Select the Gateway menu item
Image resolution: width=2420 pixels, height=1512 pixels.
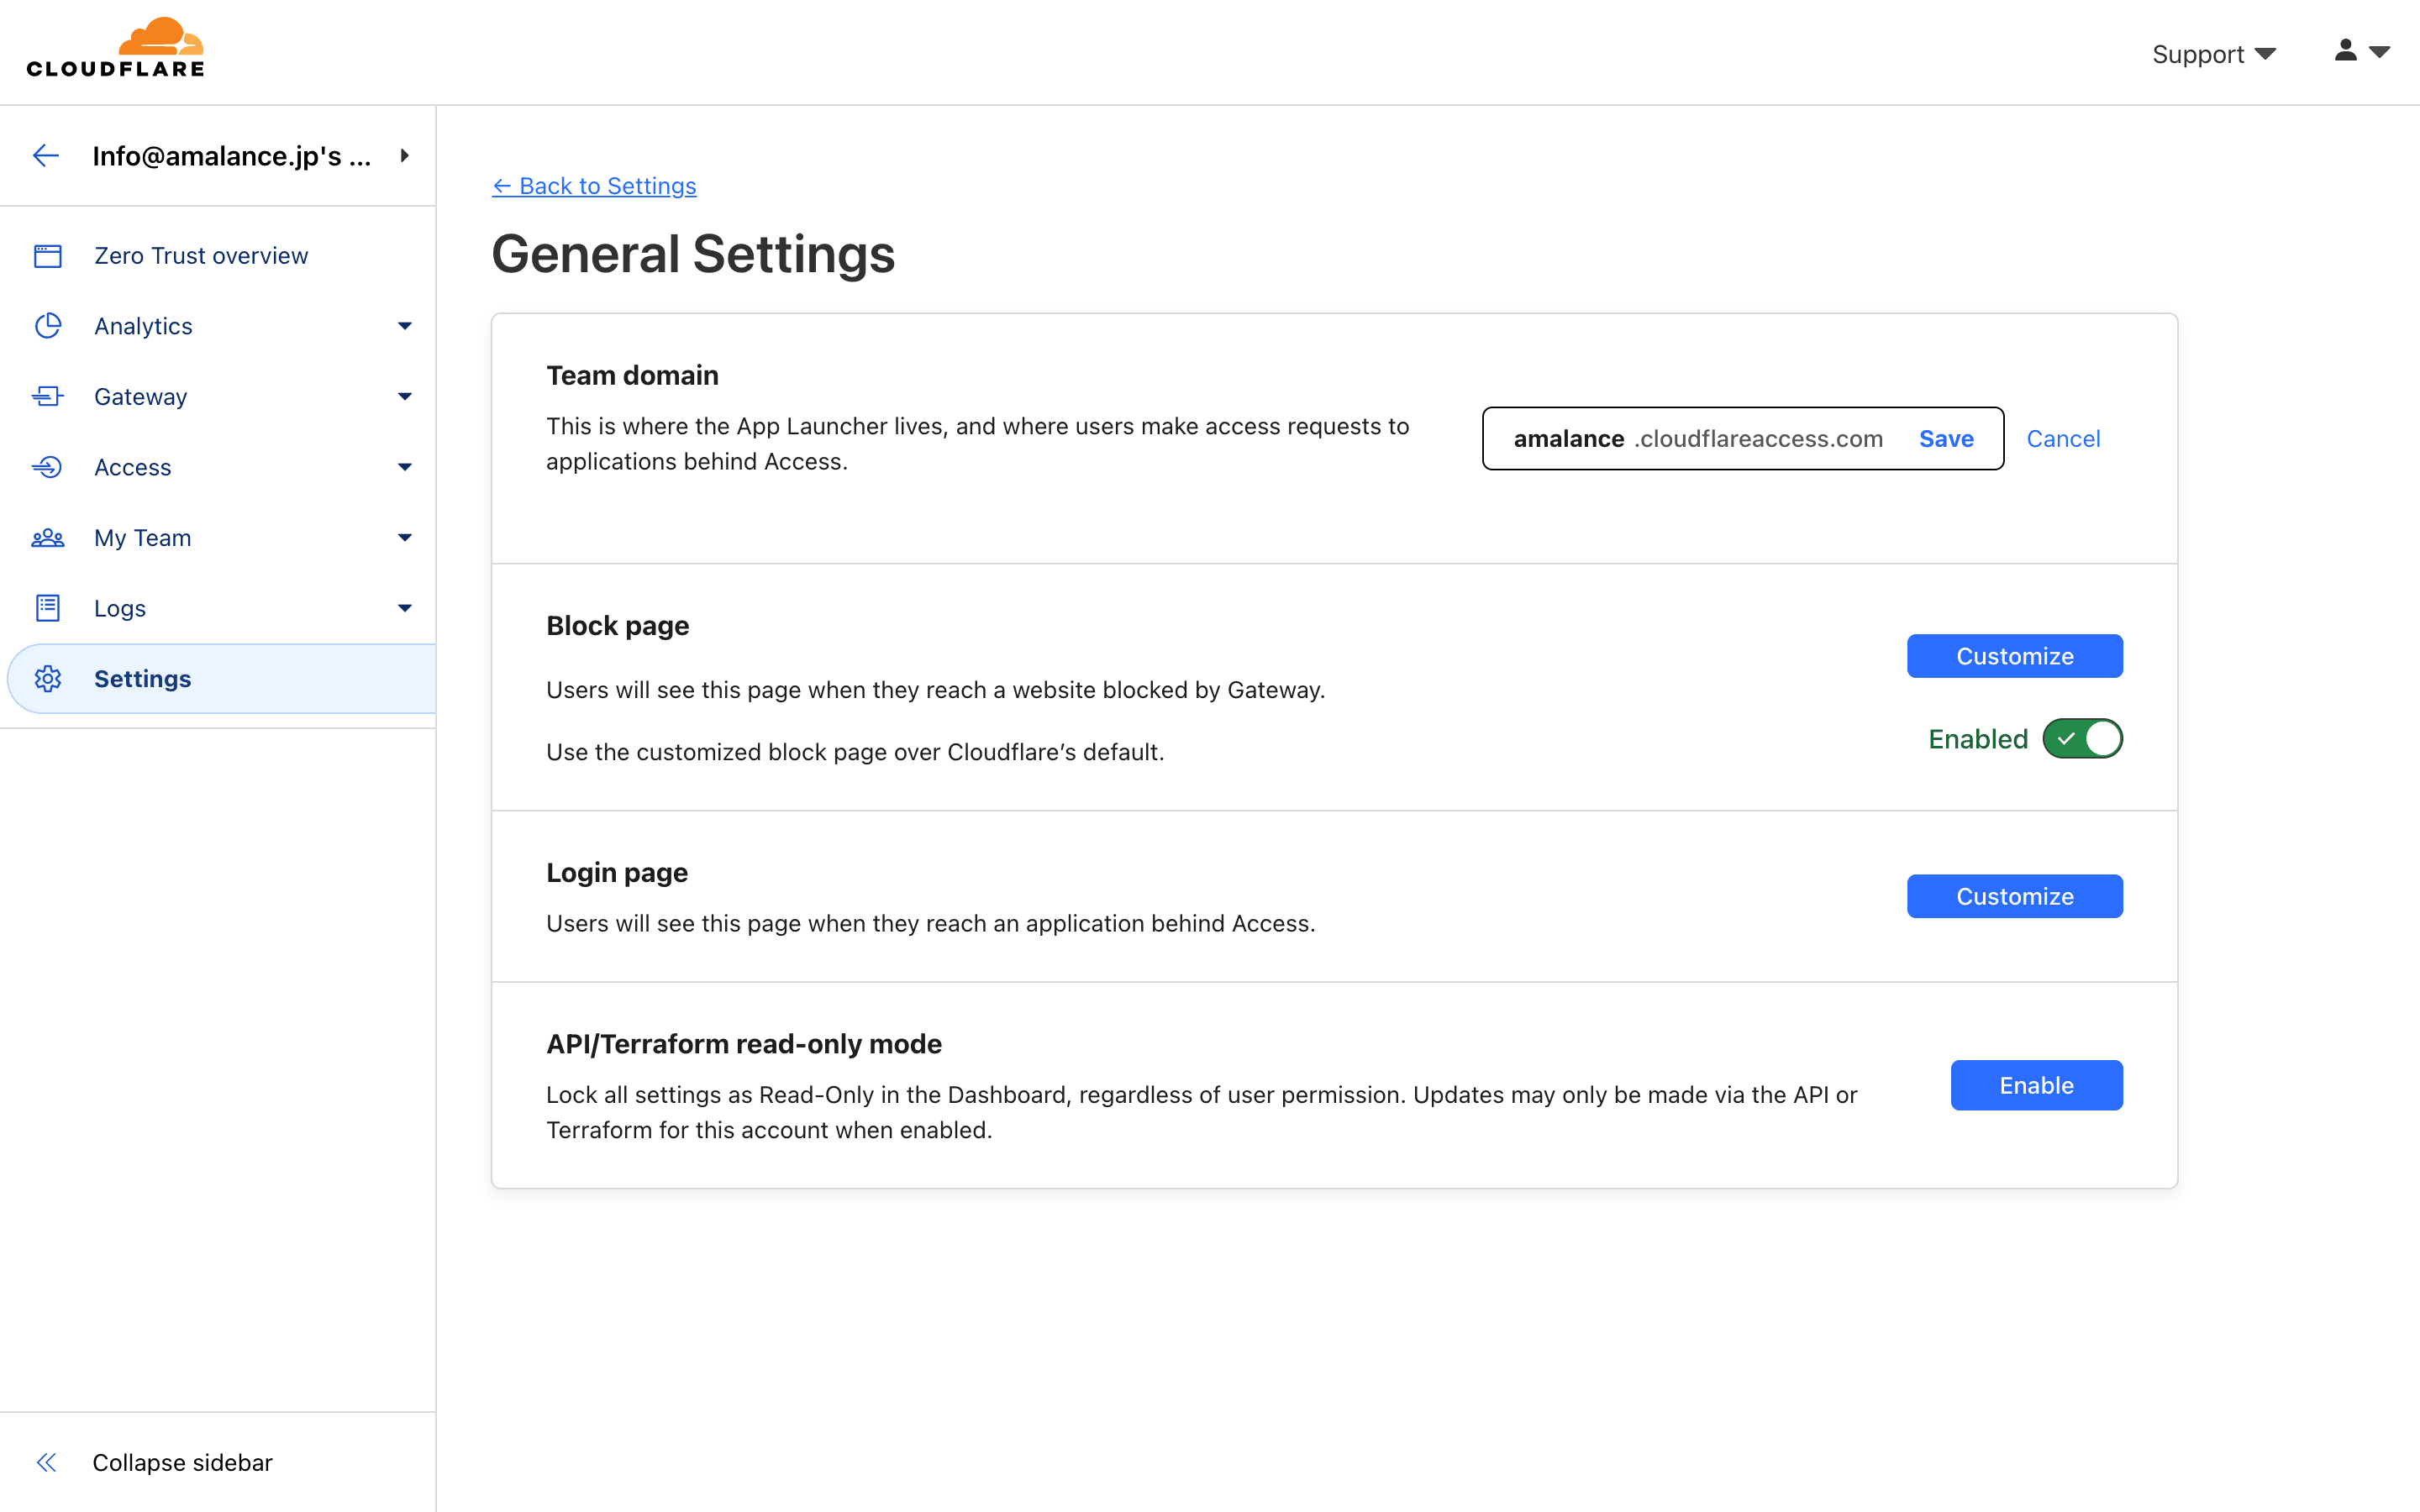(140, 396)
